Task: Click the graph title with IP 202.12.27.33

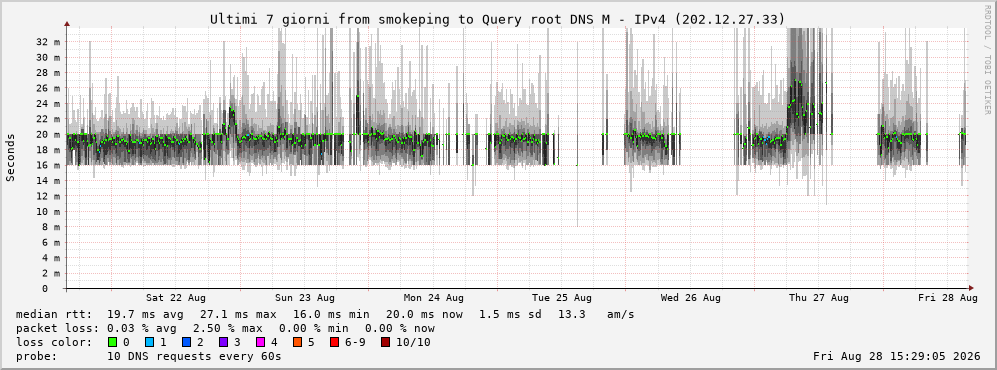Action: tap(498, 20)
